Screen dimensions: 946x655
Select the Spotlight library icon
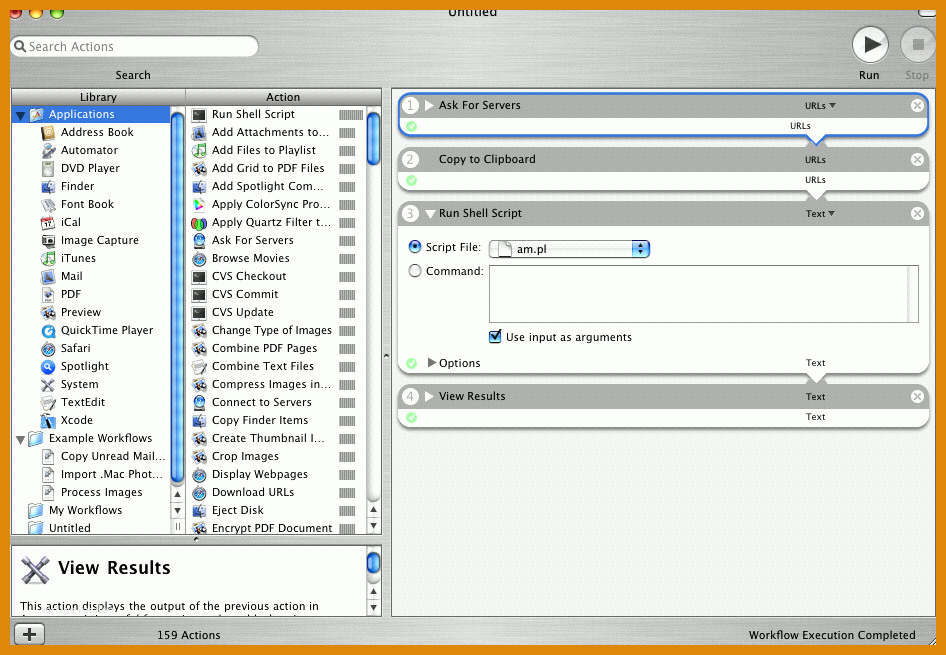tap(48, 367)
